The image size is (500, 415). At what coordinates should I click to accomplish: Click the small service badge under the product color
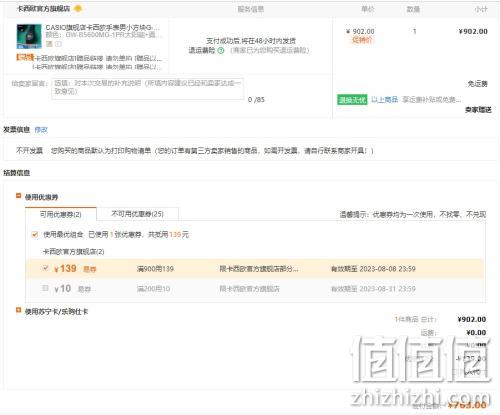[49, 44]
